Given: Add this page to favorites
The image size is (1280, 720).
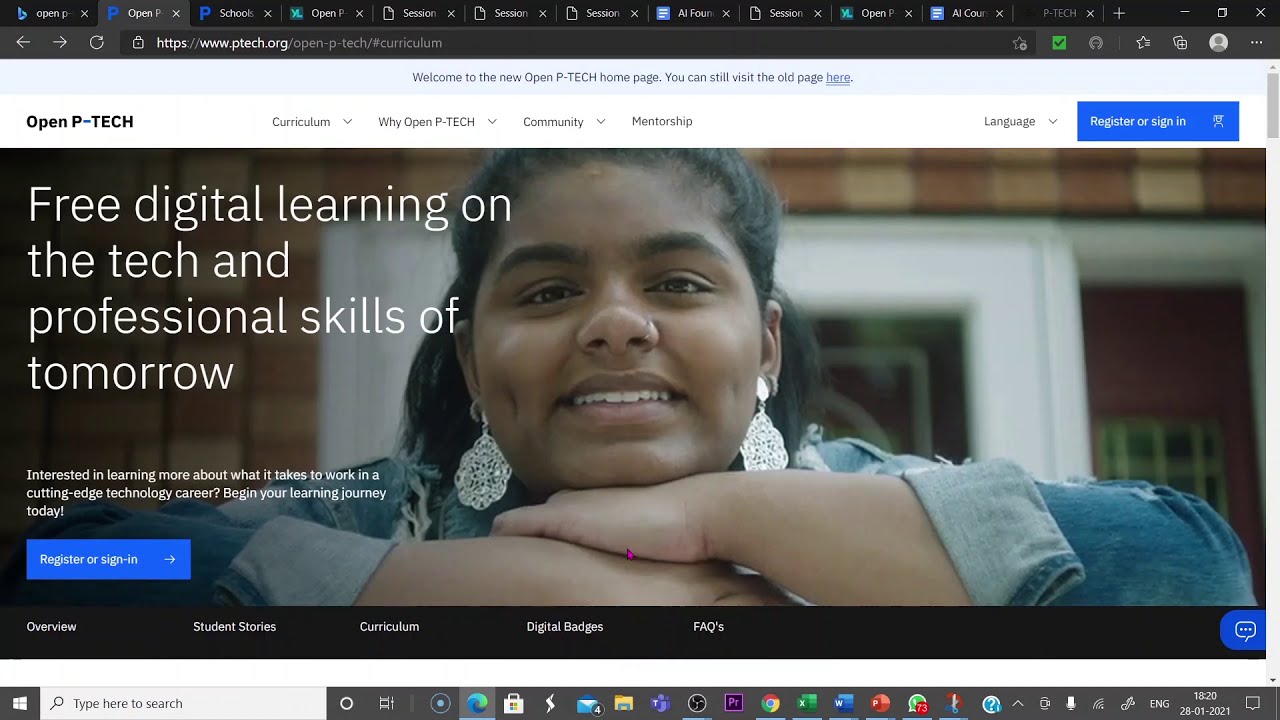Looking at the screenshot, I should (1019, 43).
